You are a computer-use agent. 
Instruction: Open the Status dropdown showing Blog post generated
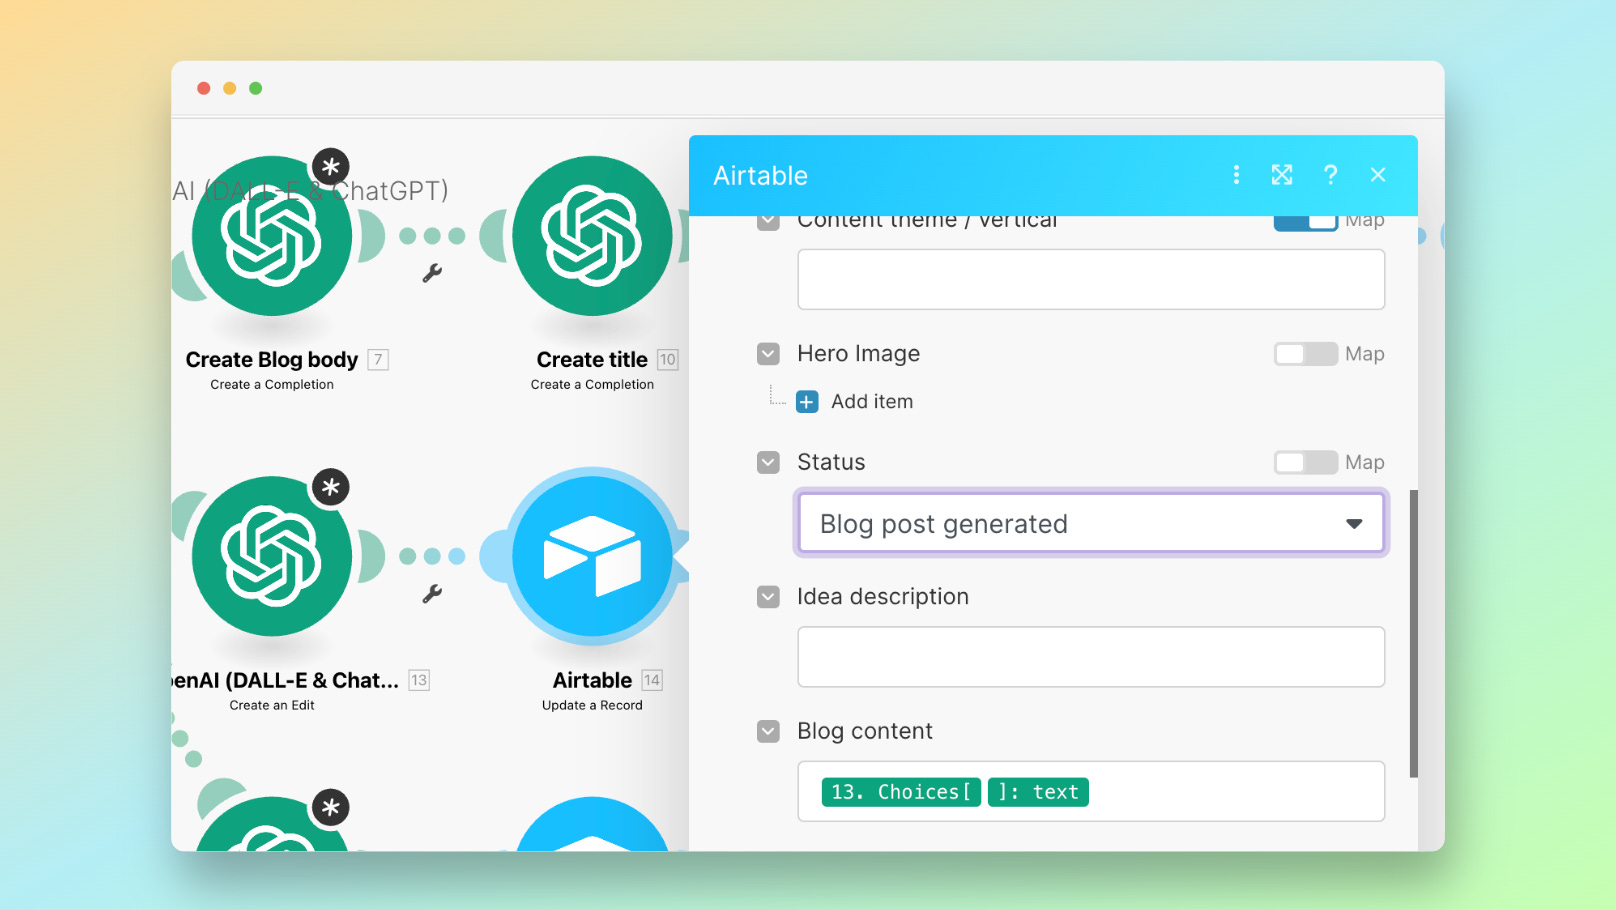[x=1090, y=523]
